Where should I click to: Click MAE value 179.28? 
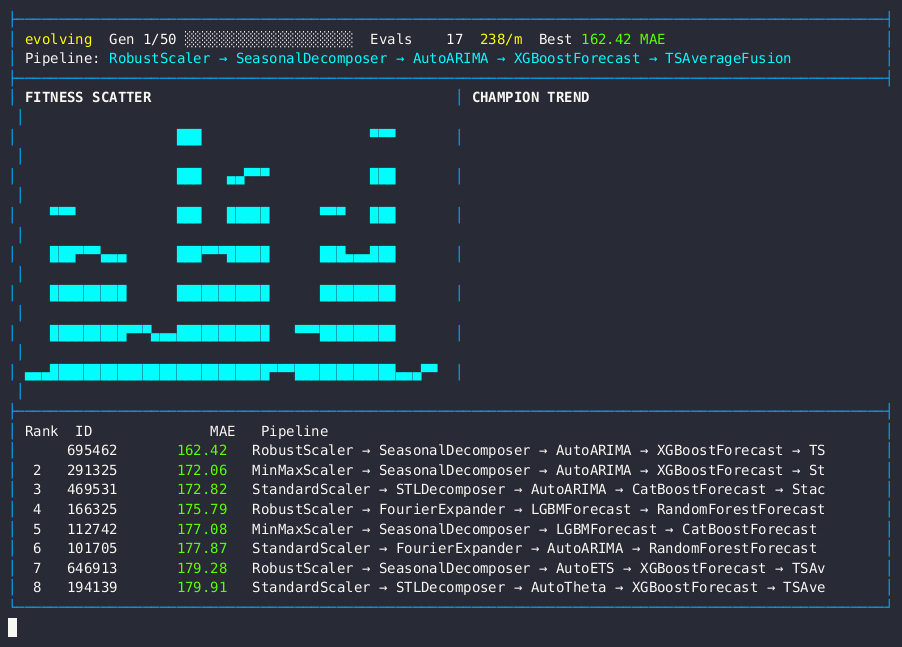(202, 568)
